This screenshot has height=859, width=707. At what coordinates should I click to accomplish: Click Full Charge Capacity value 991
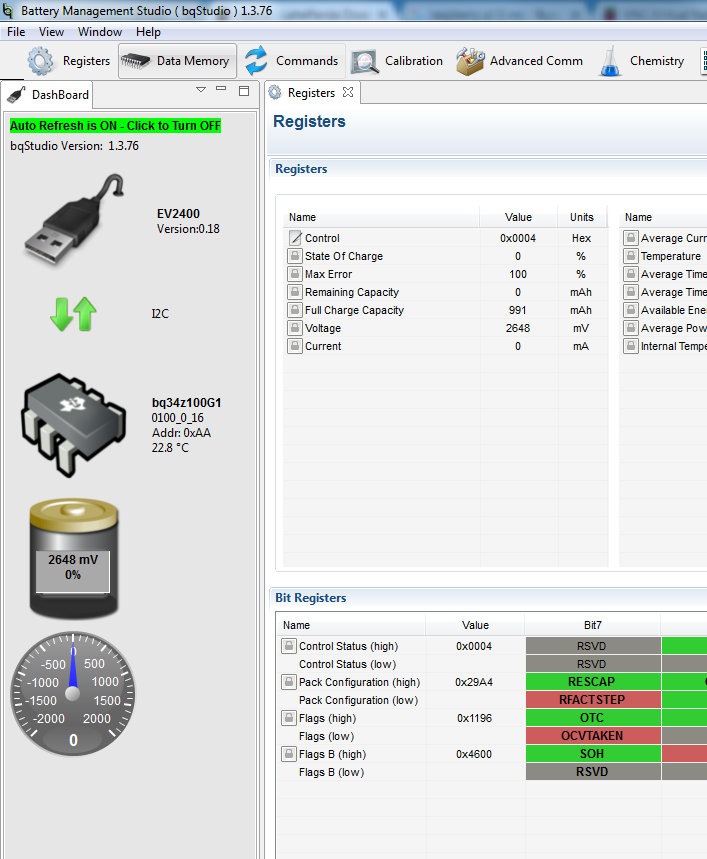tap(518, 310)
